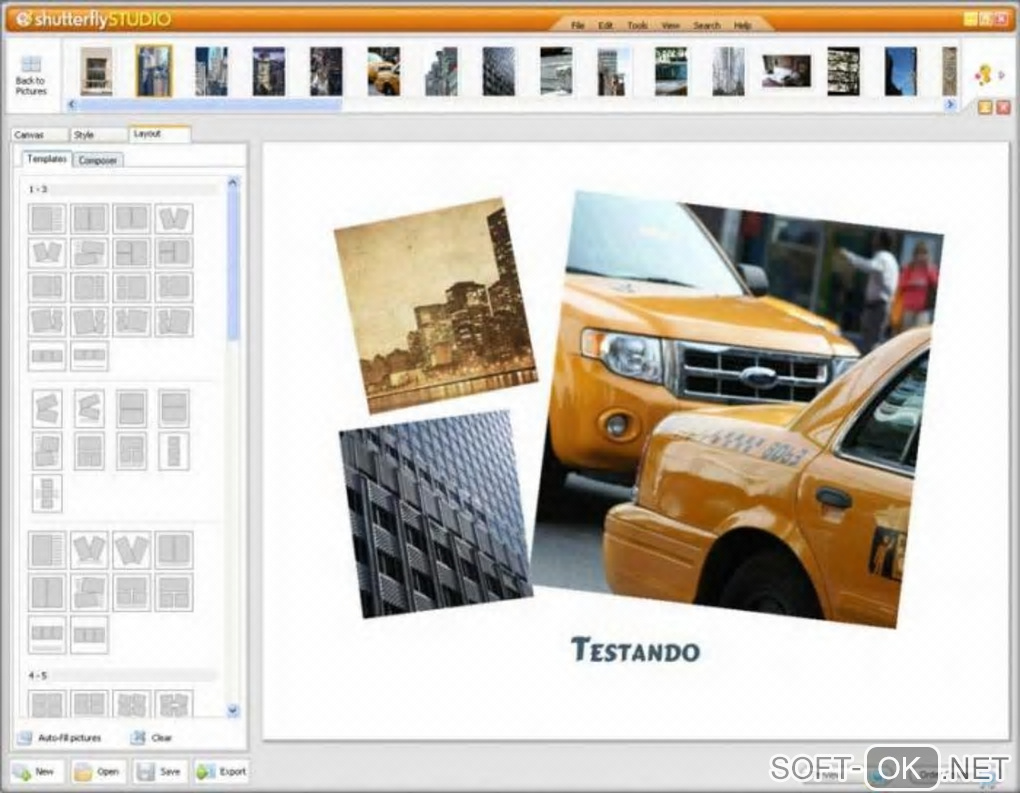Click the Back to Pictures icon
Screen dimensions: 1020x793
point(31,65)
